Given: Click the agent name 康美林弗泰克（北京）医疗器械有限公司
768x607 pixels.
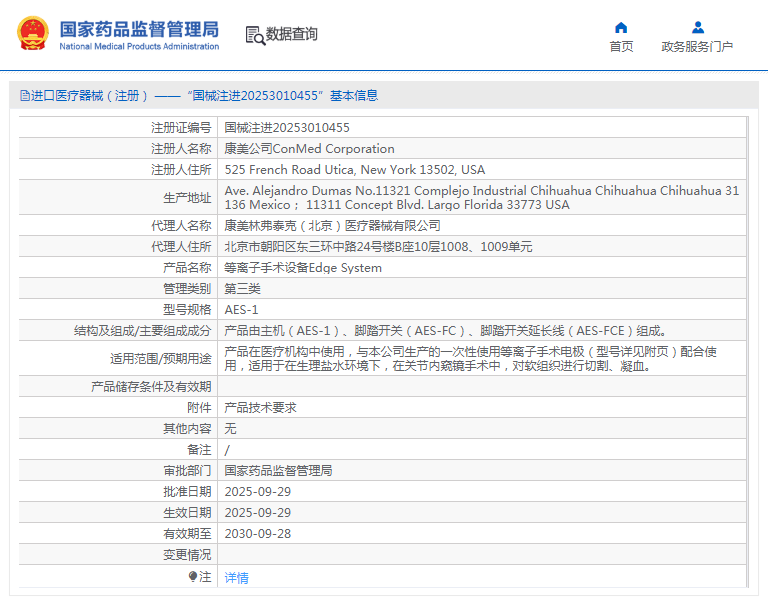Looking at the screenshot, I should [332, 226].
